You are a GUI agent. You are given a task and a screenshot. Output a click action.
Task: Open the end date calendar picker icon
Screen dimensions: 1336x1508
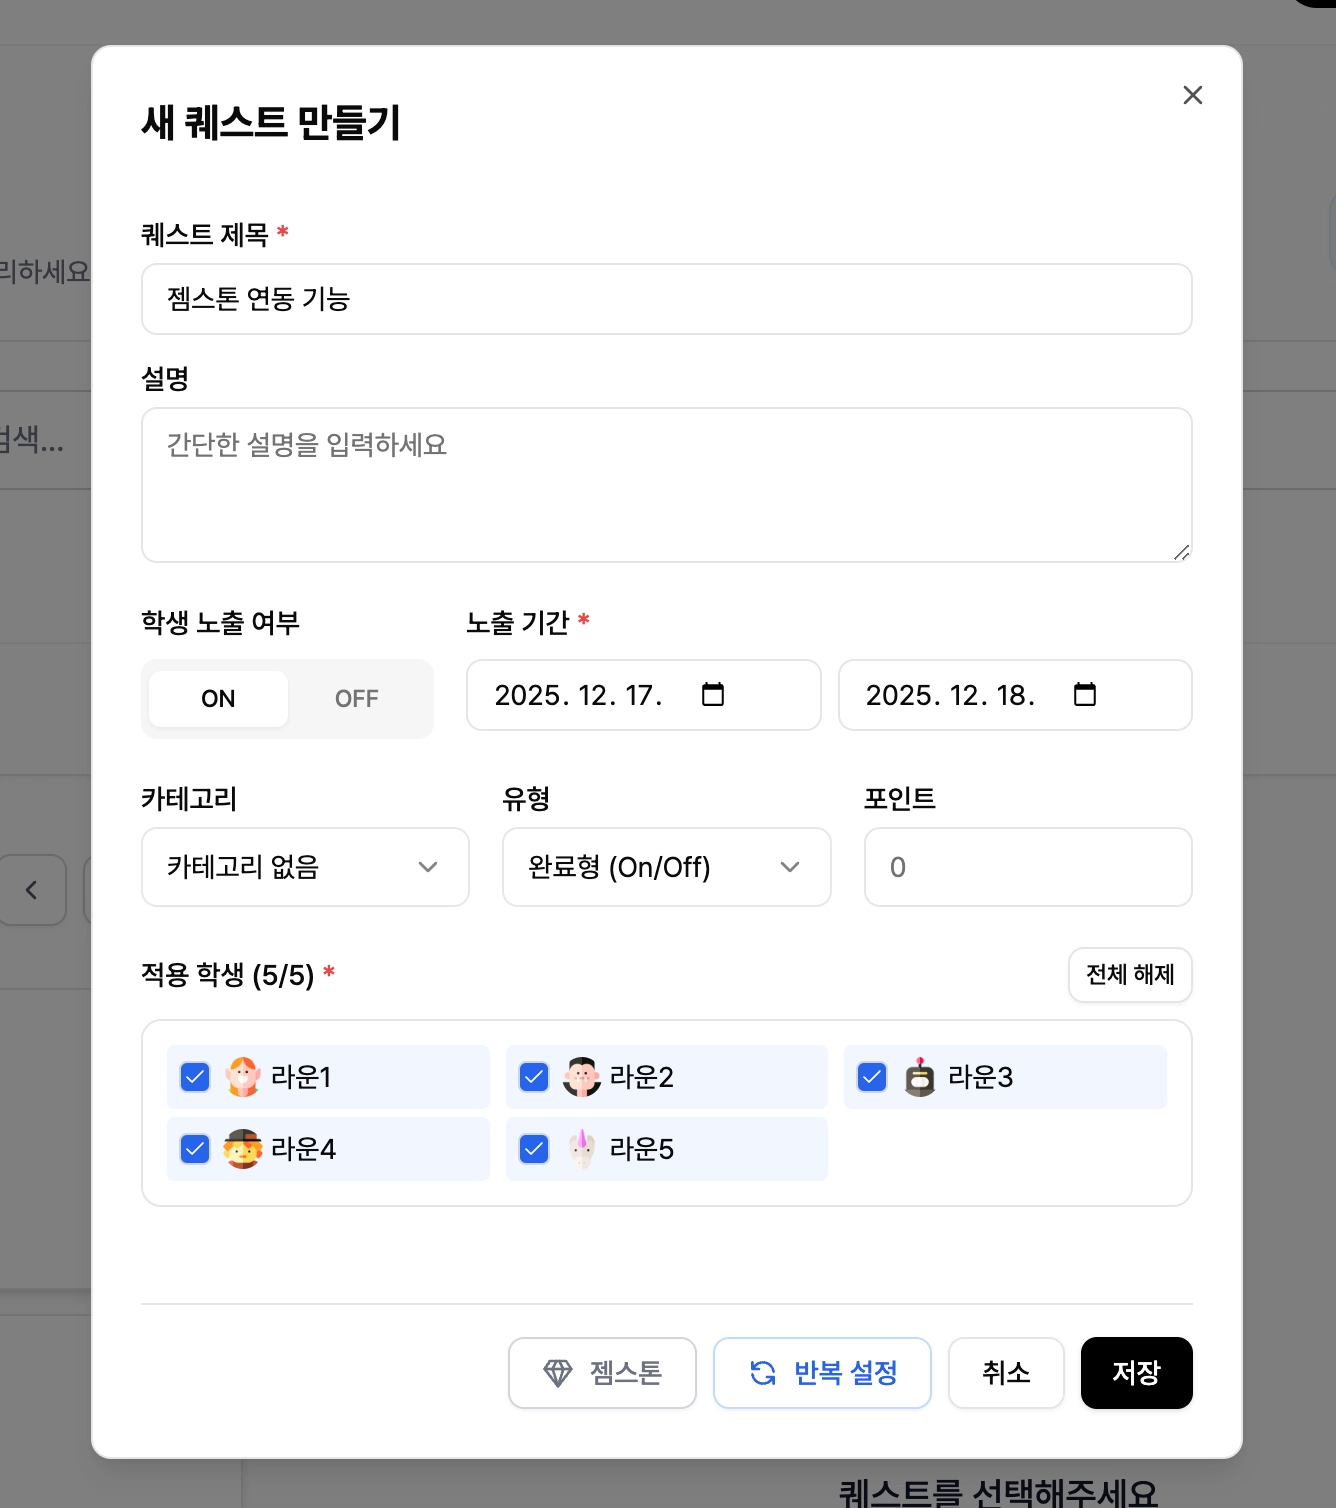[x=1085, y=694]
